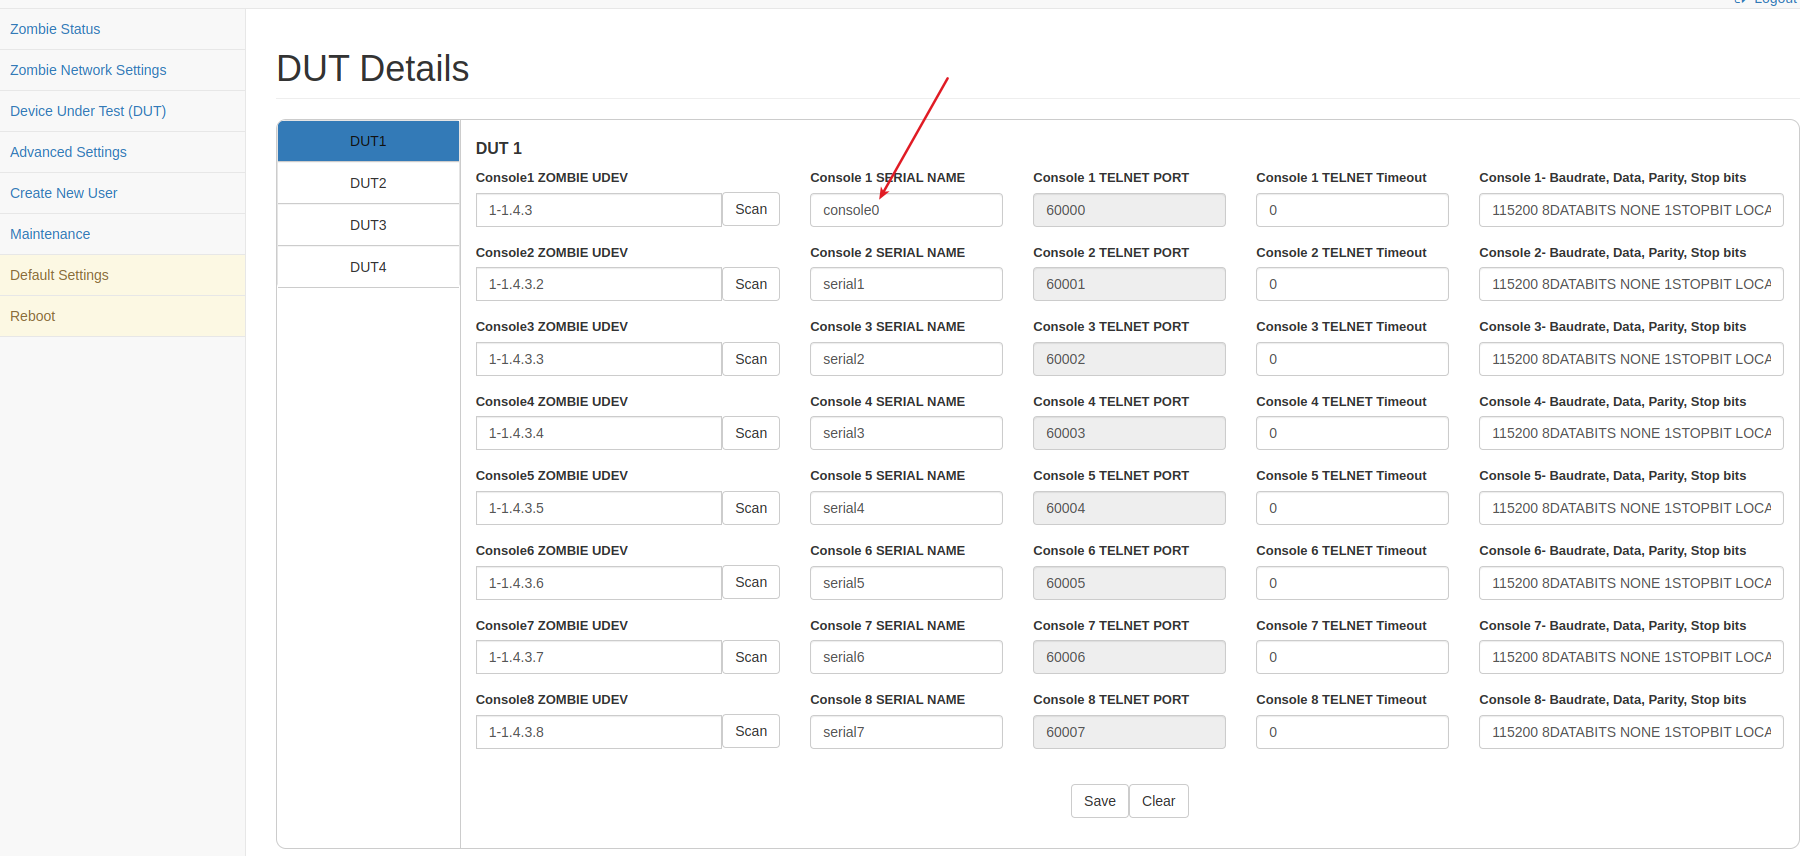The image size is (1800, 856).
Task: Open the Zombie Status page
Action: click(55, 29)
